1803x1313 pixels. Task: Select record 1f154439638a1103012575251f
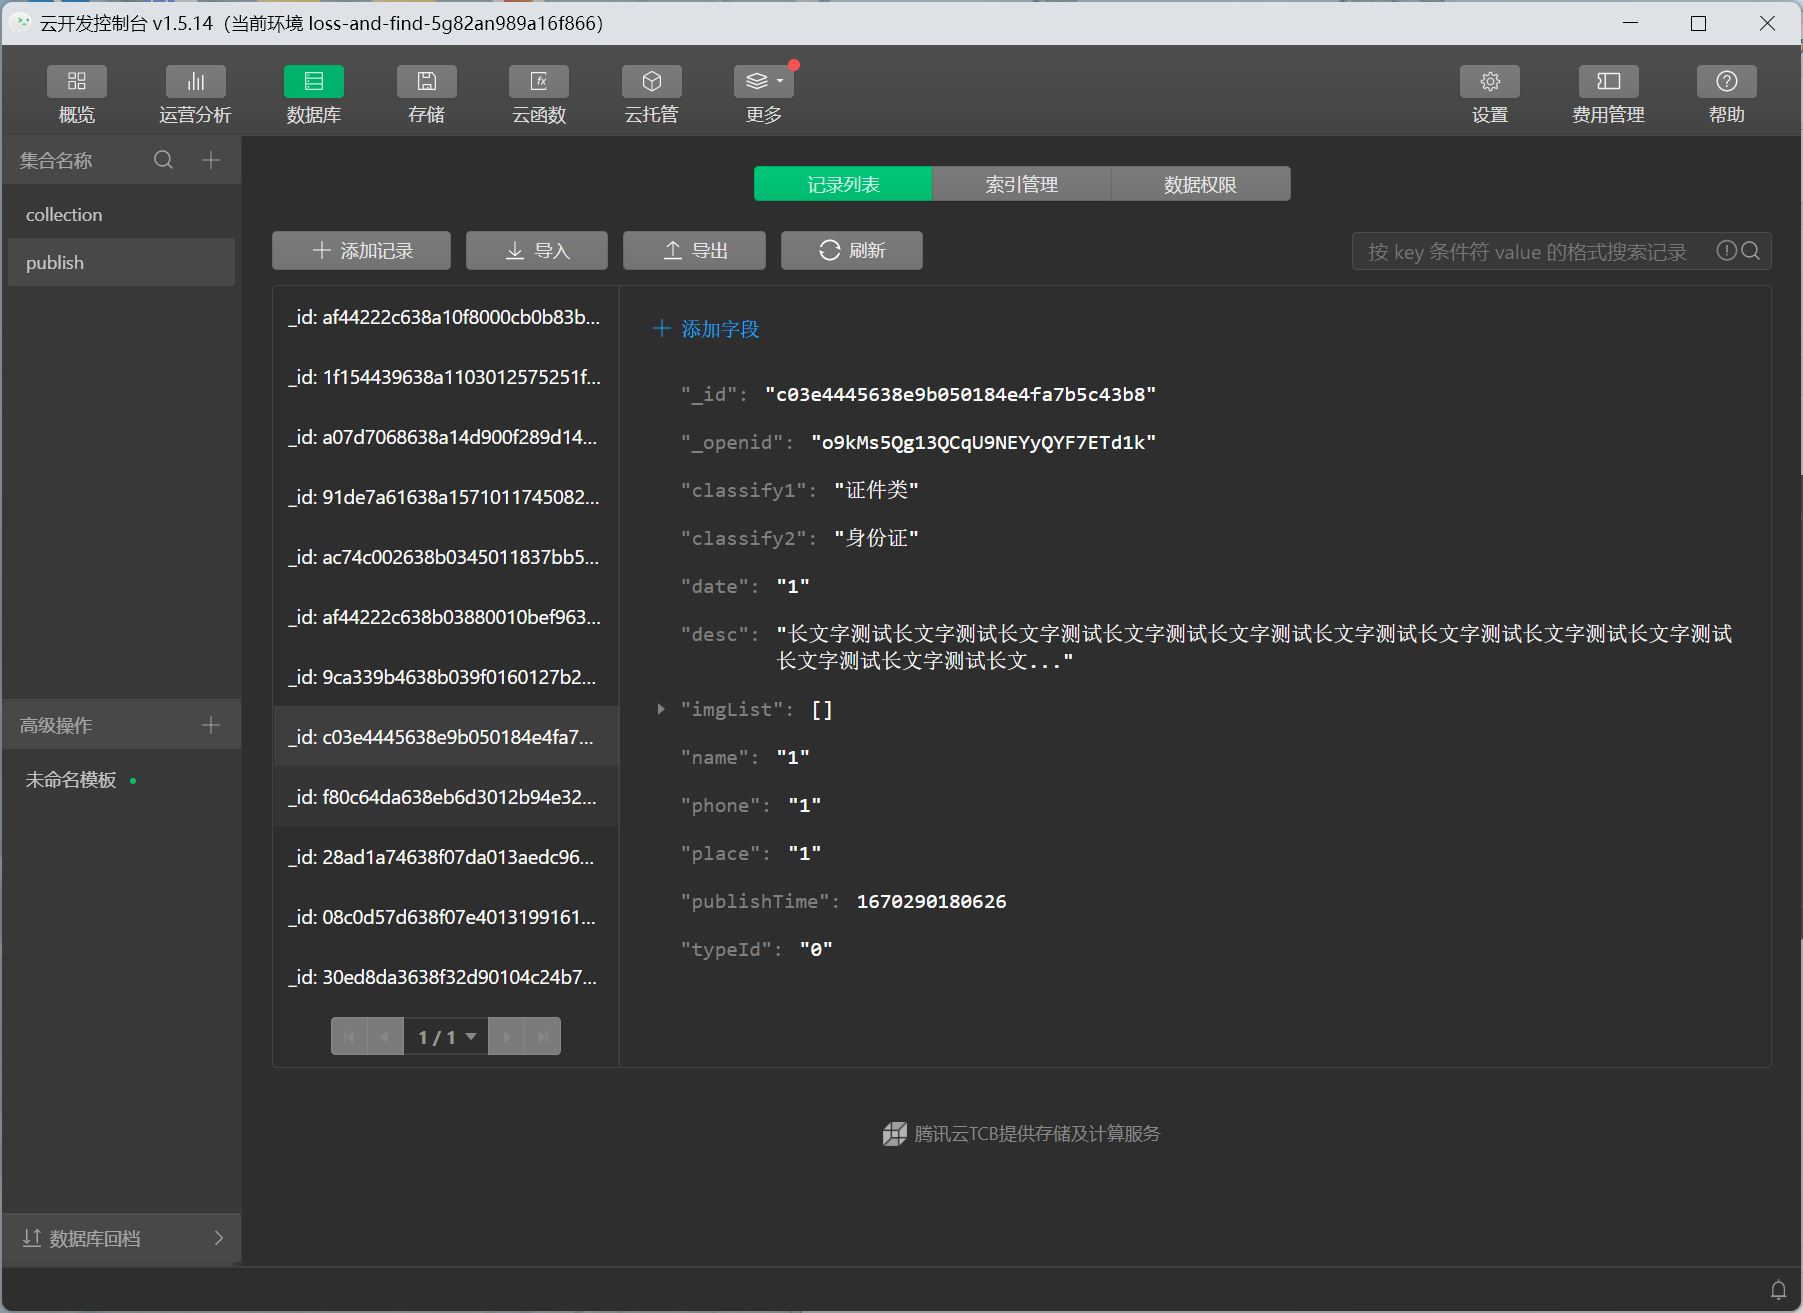(x=446, y=377)
